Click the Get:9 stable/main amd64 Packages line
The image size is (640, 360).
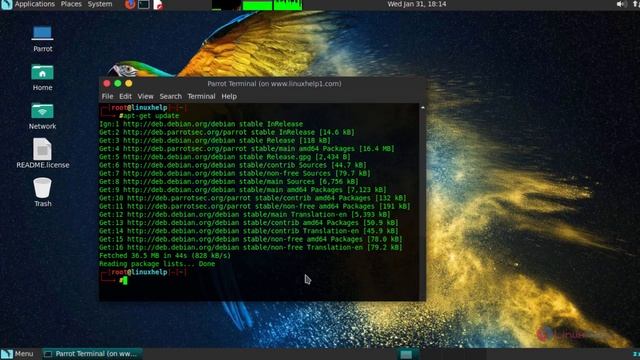point(243,189)
